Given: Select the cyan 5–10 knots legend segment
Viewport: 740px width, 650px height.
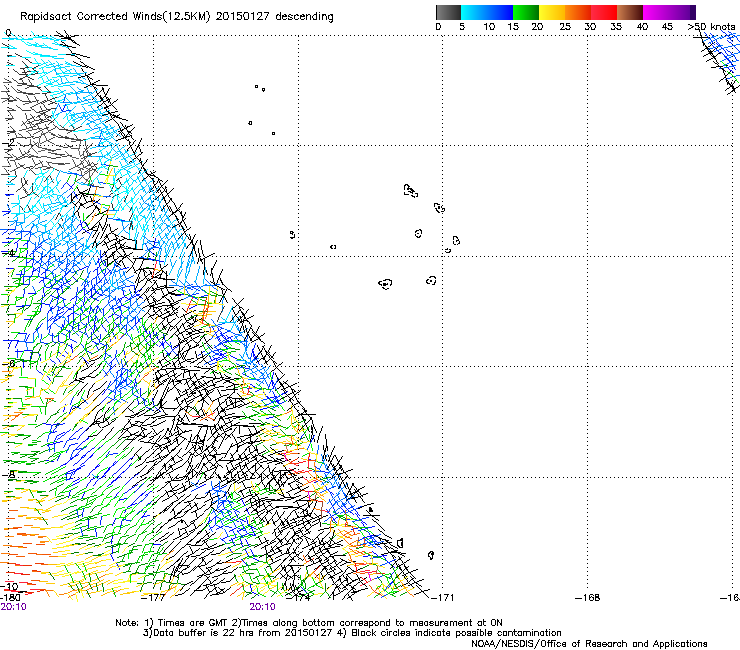Looking at the screenshot, I should point(474,12).
